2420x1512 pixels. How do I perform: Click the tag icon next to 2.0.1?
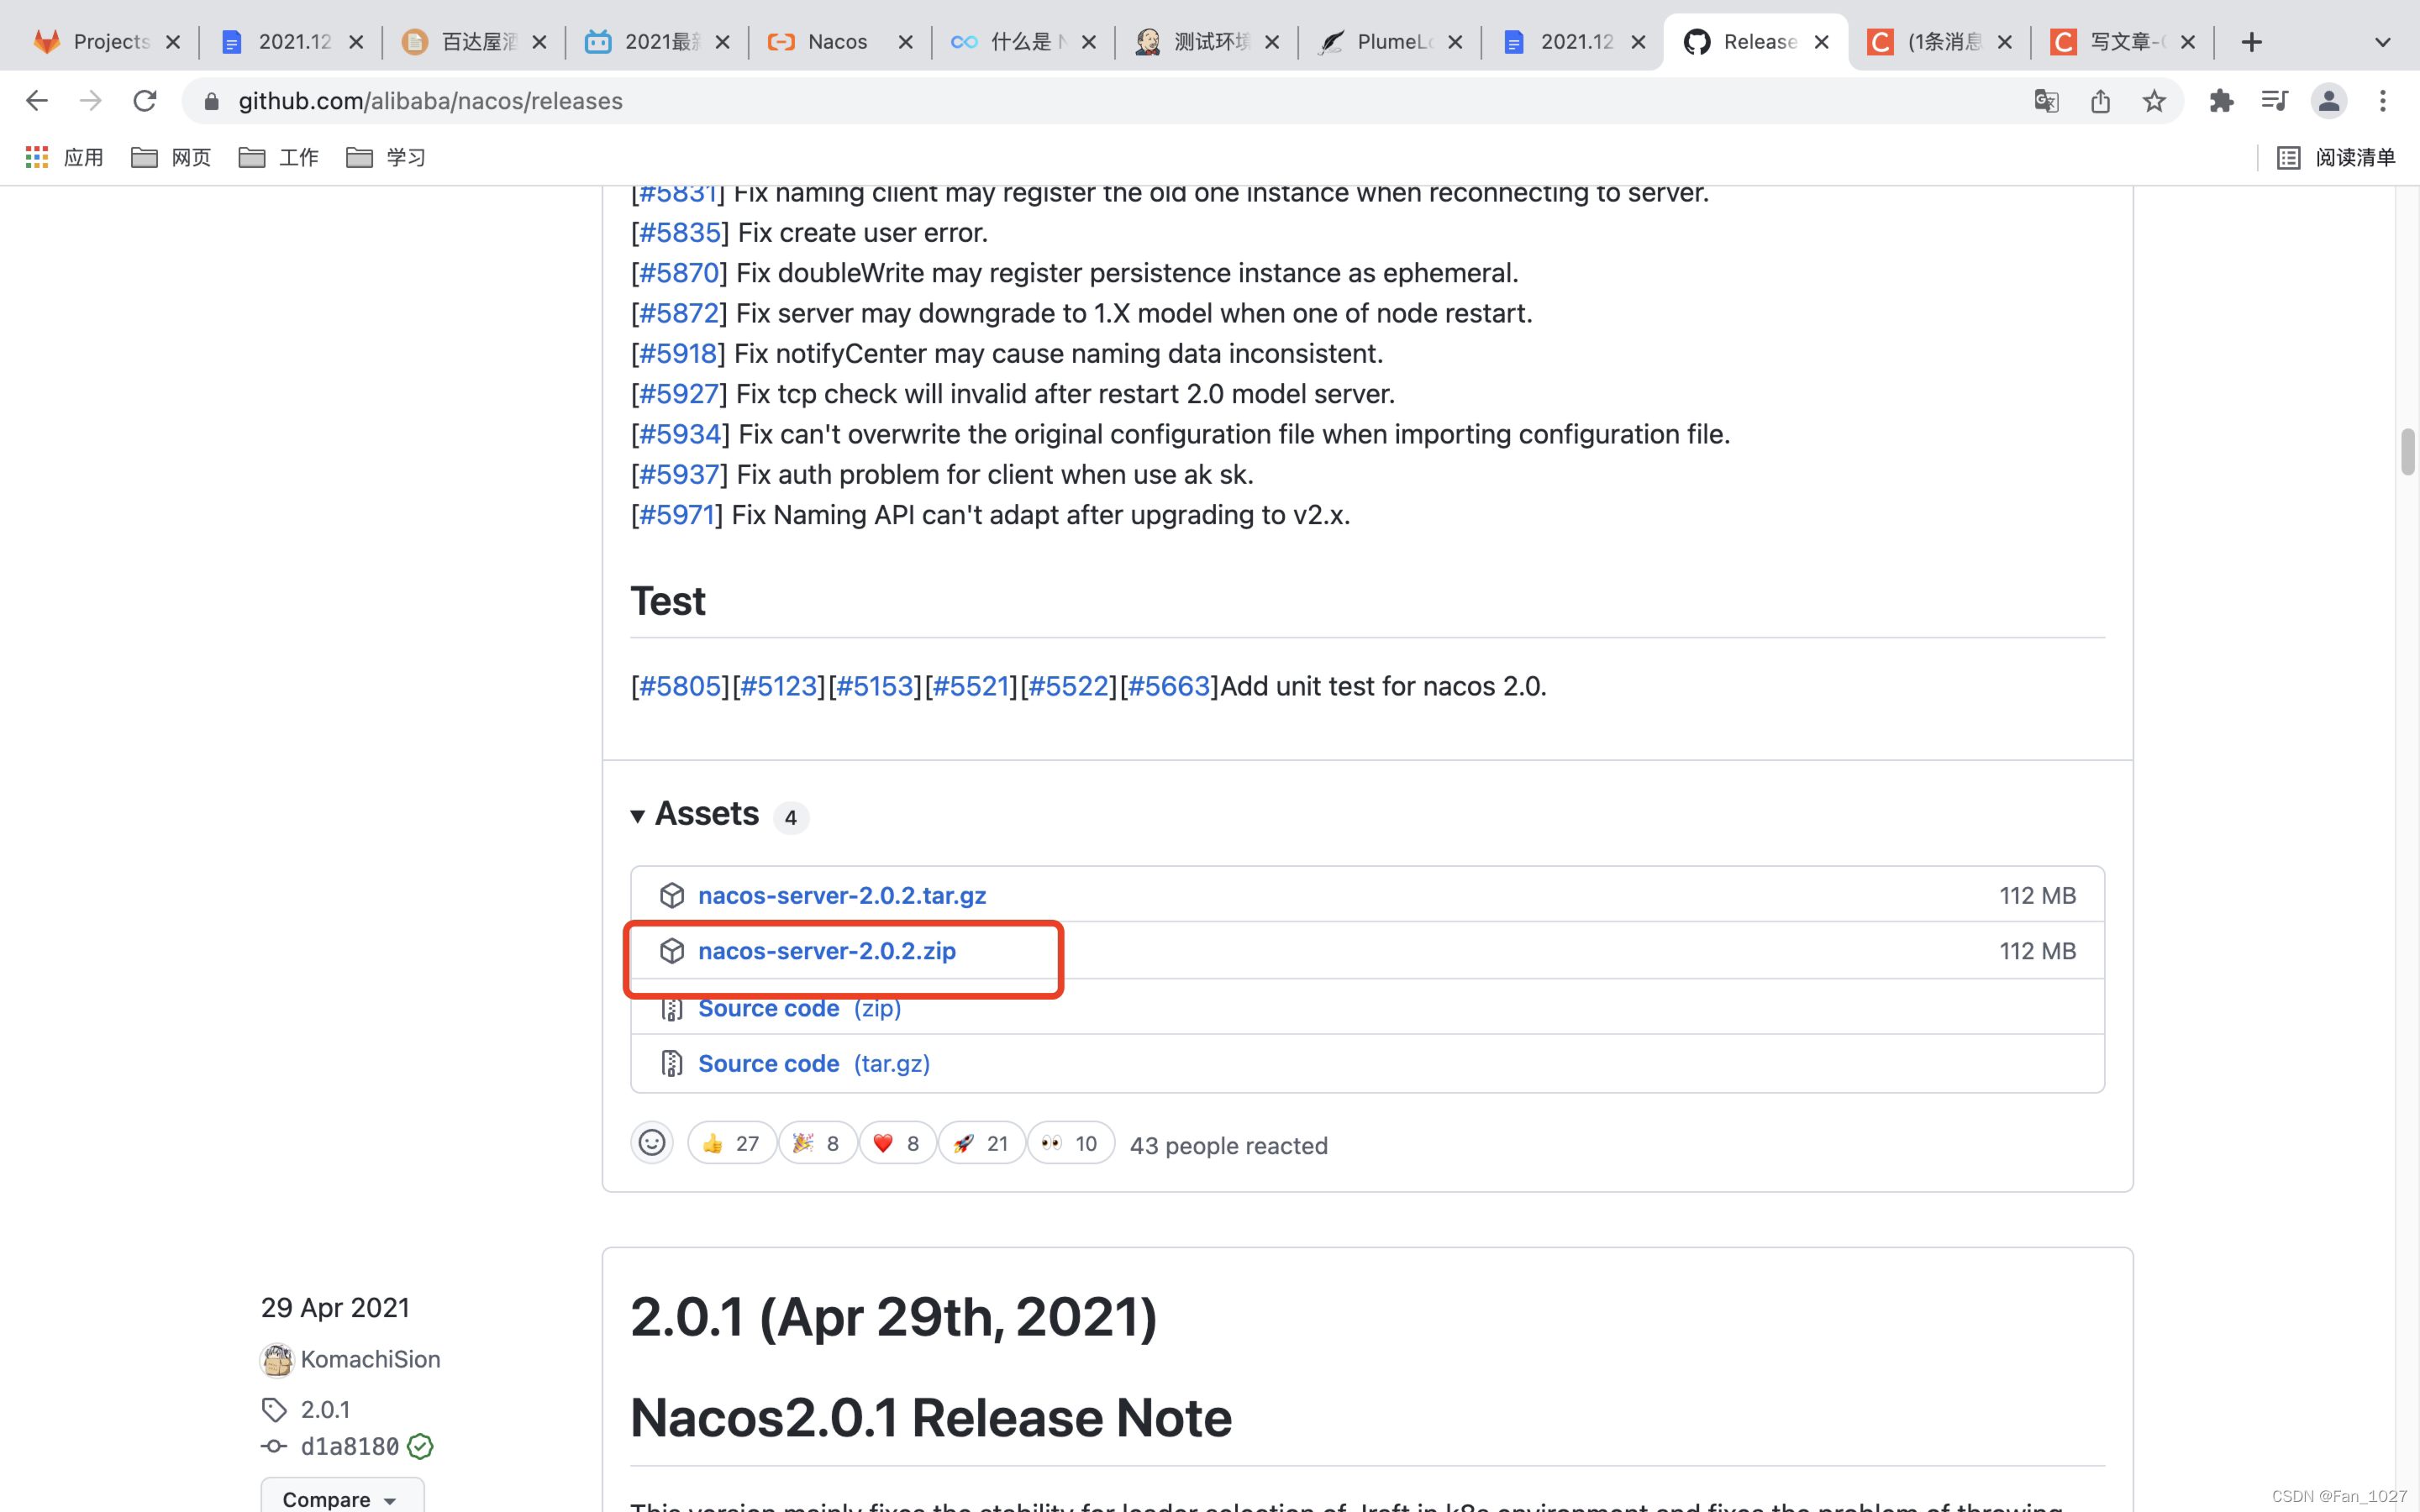[x=274, y=1409]
